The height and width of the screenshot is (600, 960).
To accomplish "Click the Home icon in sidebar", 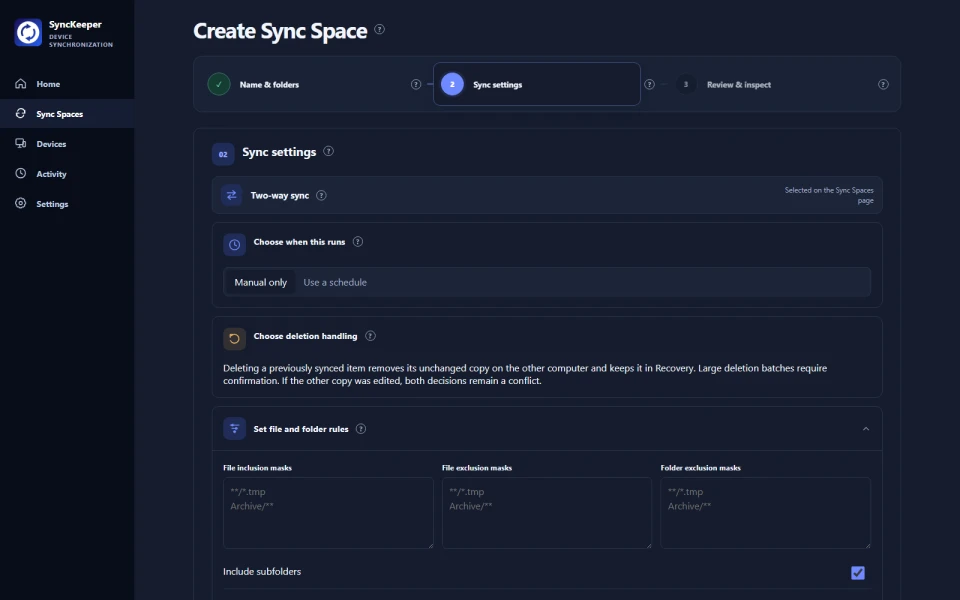I will coord(21,84).
